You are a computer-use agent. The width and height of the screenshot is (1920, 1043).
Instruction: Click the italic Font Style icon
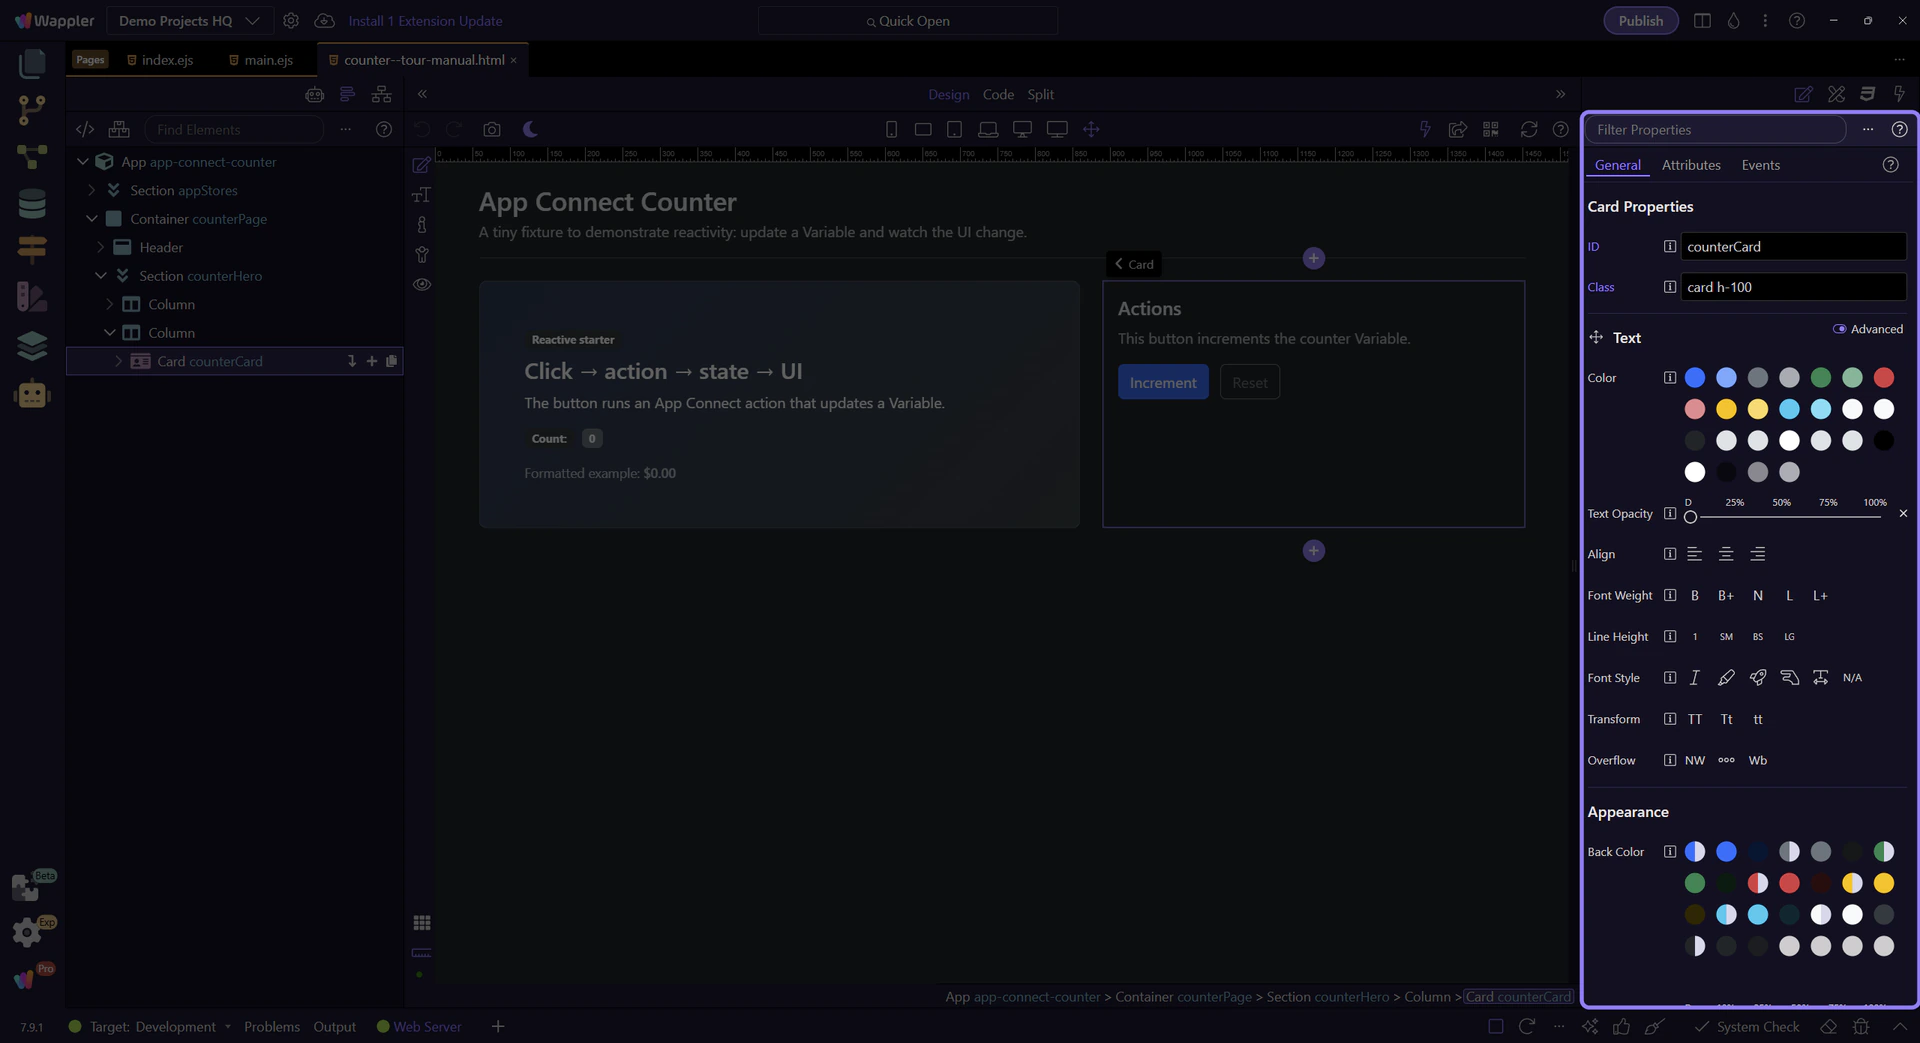tap(1694, 678)
